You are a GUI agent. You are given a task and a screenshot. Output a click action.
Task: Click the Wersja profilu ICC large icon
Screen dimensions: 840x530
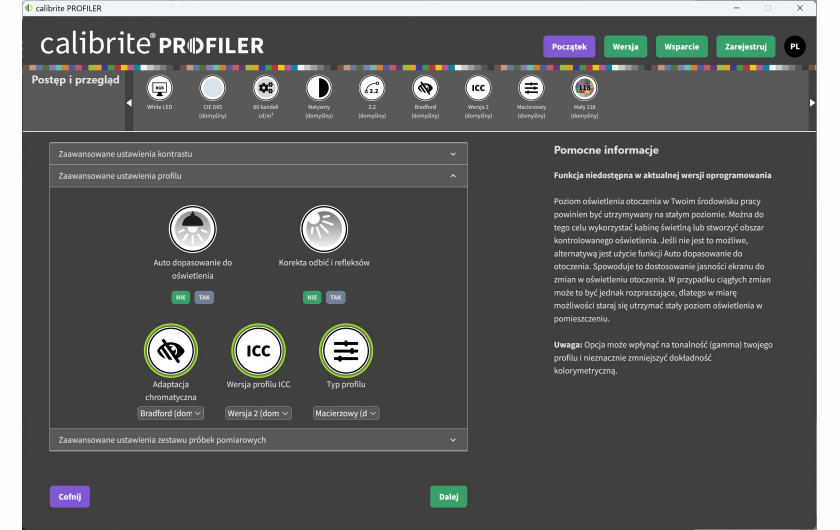258,350
